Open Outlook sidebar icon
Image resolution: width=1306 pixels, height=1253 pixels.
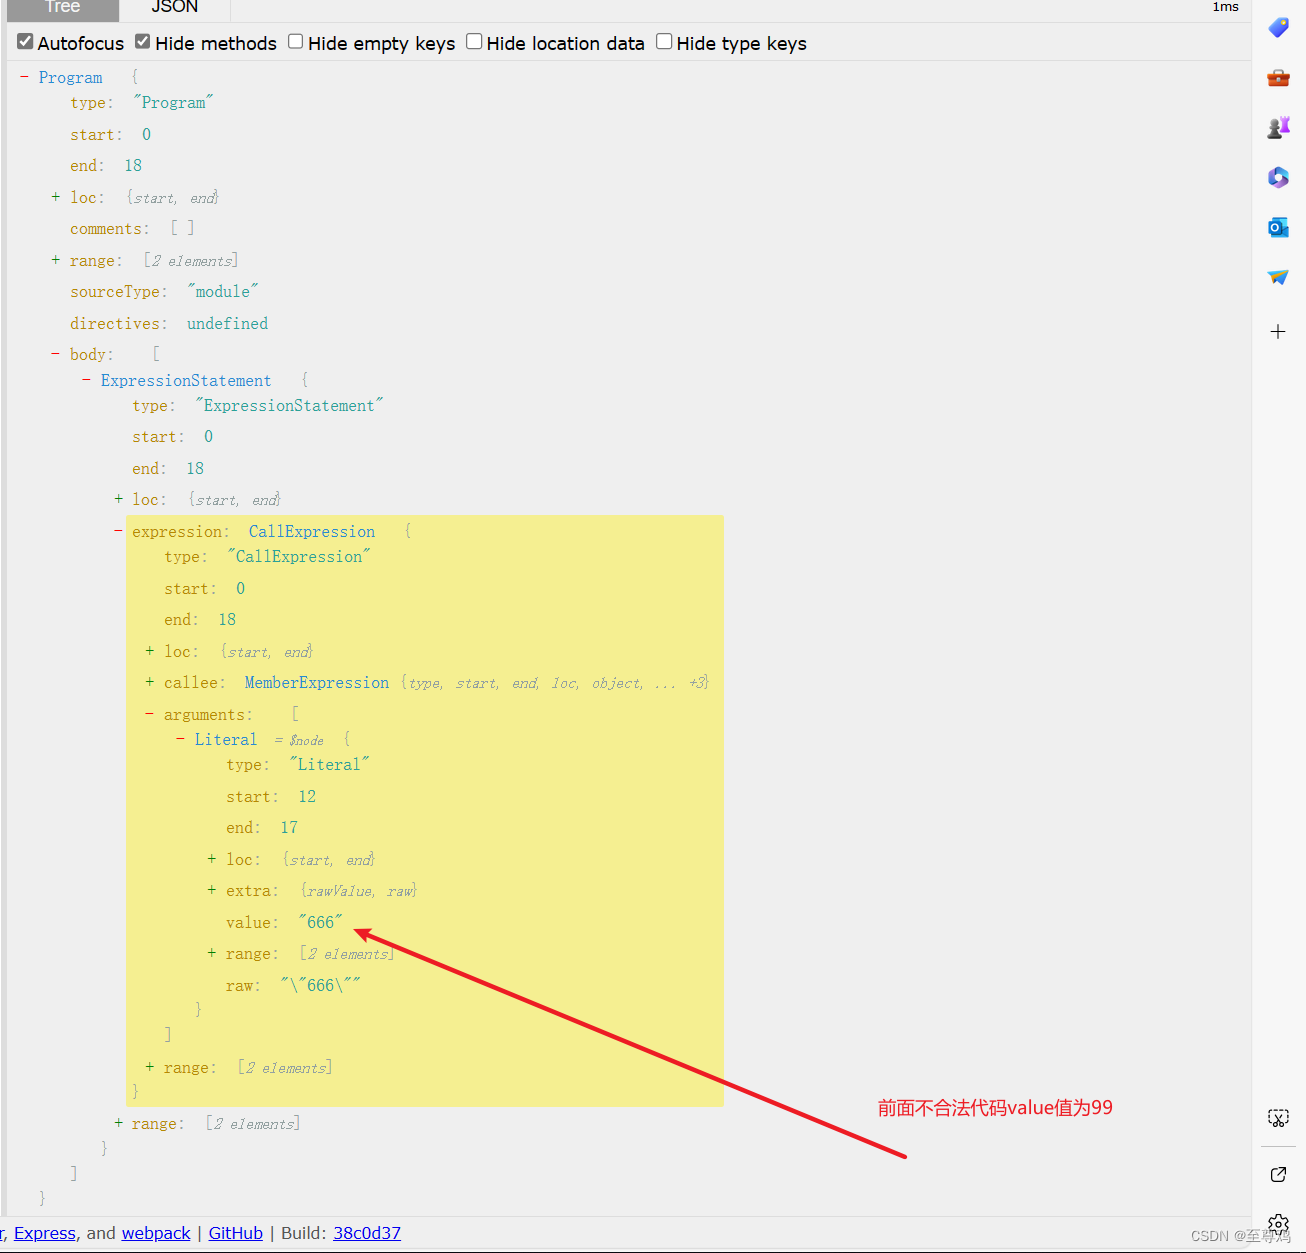[1278, 227]
